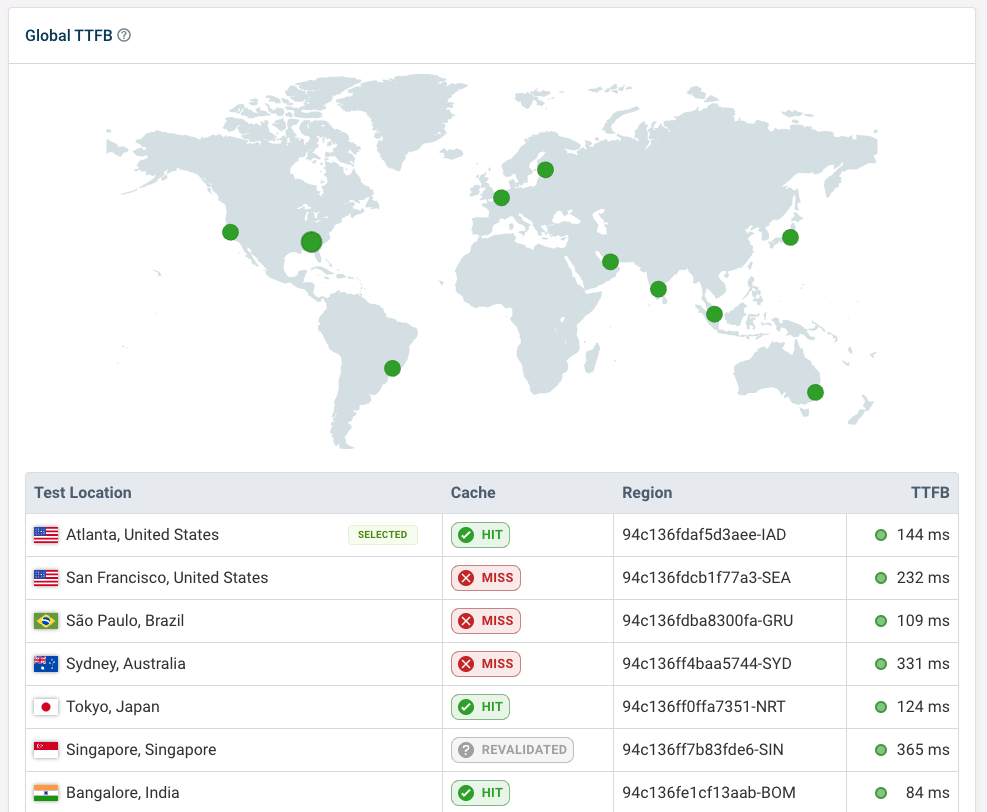This screenshot has height=812, width=987.
Task: Select the Atlanta marker on the map
Action: tap(312, 242)
